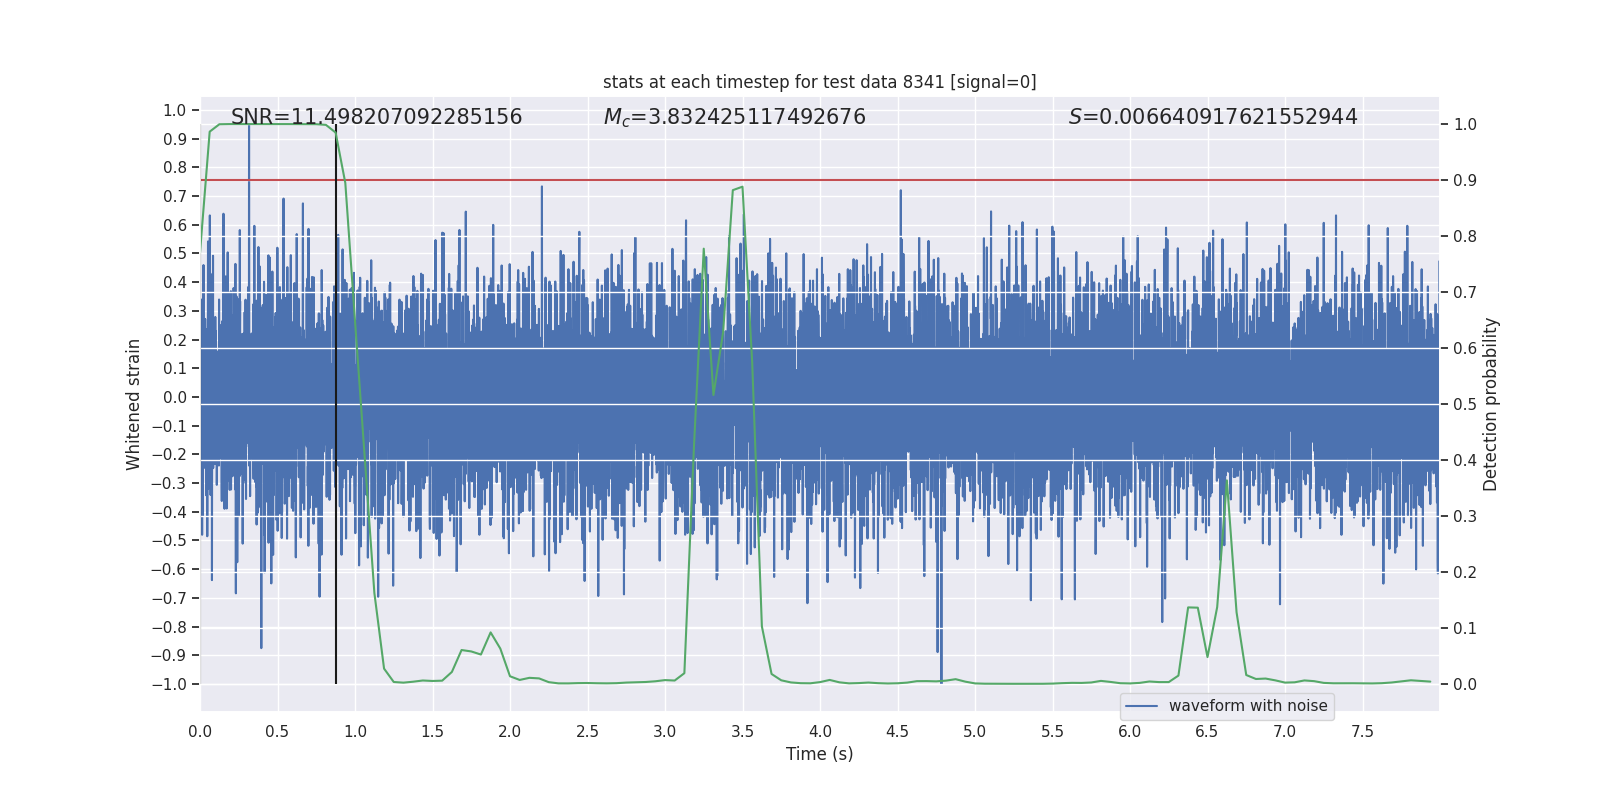Viewport: 1600px width, 800px height.
Task: Click the x-axis tick label 5.0
Action: 975,731
